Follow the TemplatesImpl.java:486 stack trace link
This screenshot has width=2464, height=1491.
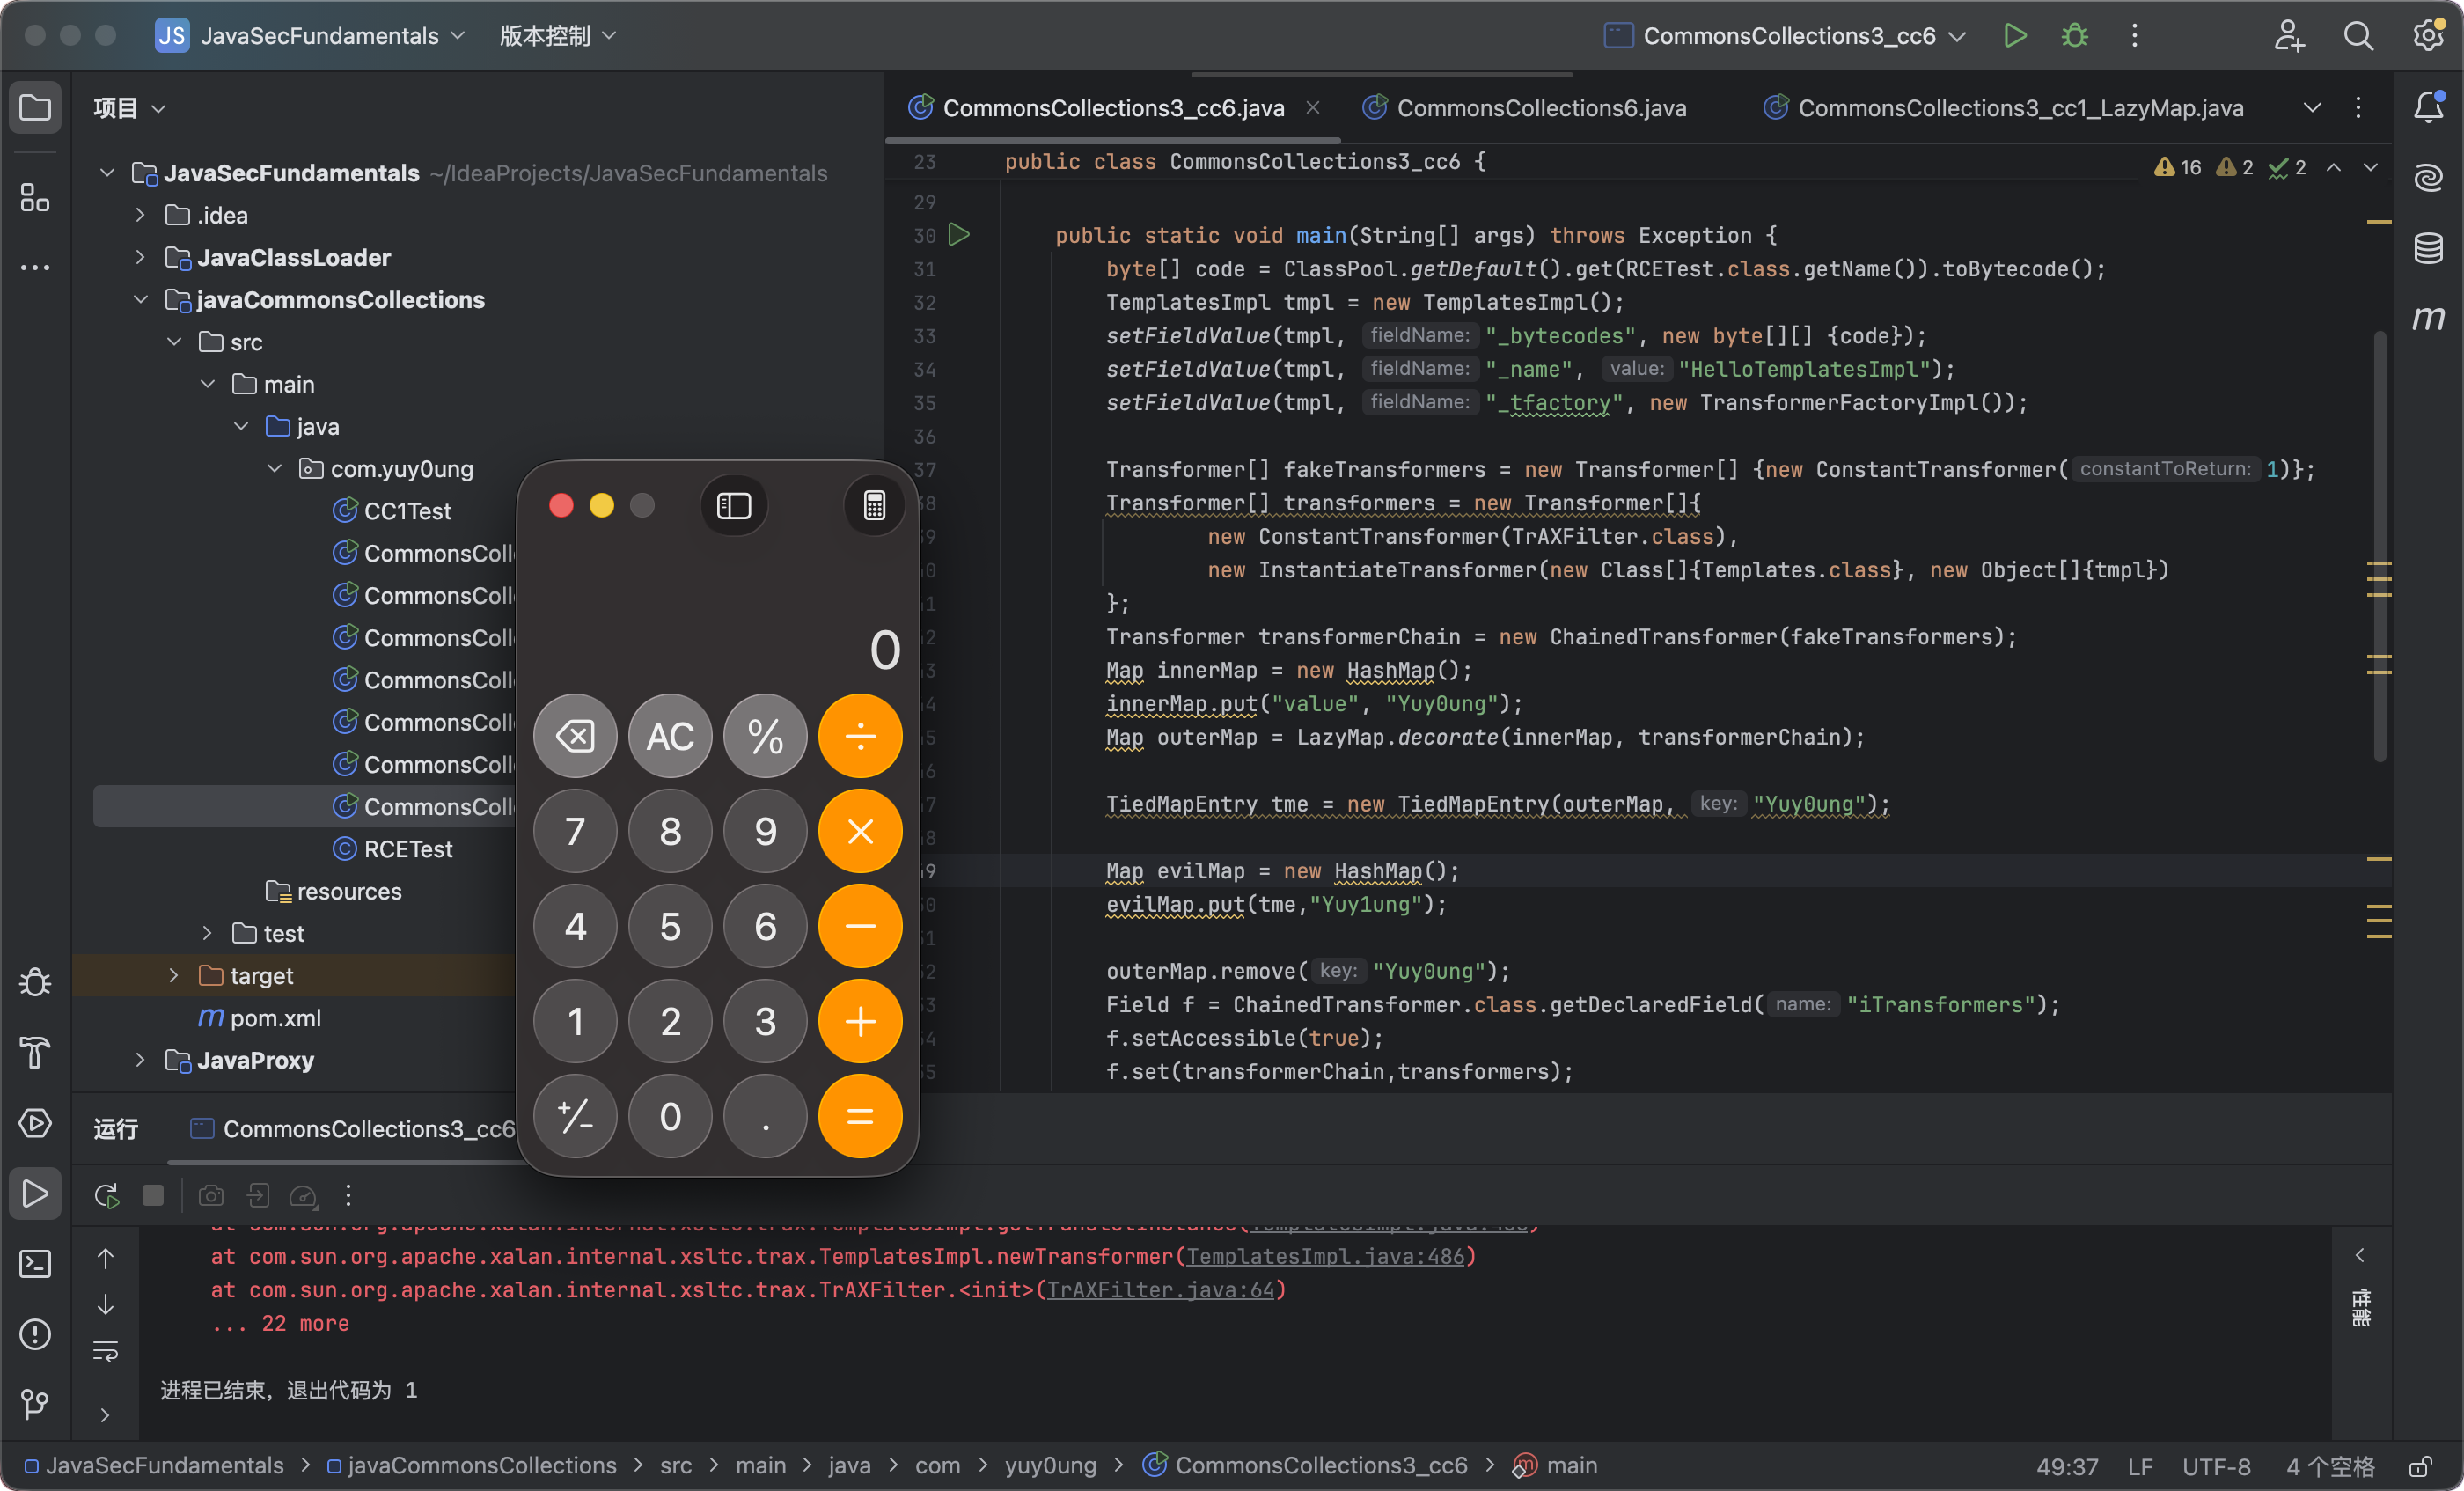click(x=1324, y=1256)
